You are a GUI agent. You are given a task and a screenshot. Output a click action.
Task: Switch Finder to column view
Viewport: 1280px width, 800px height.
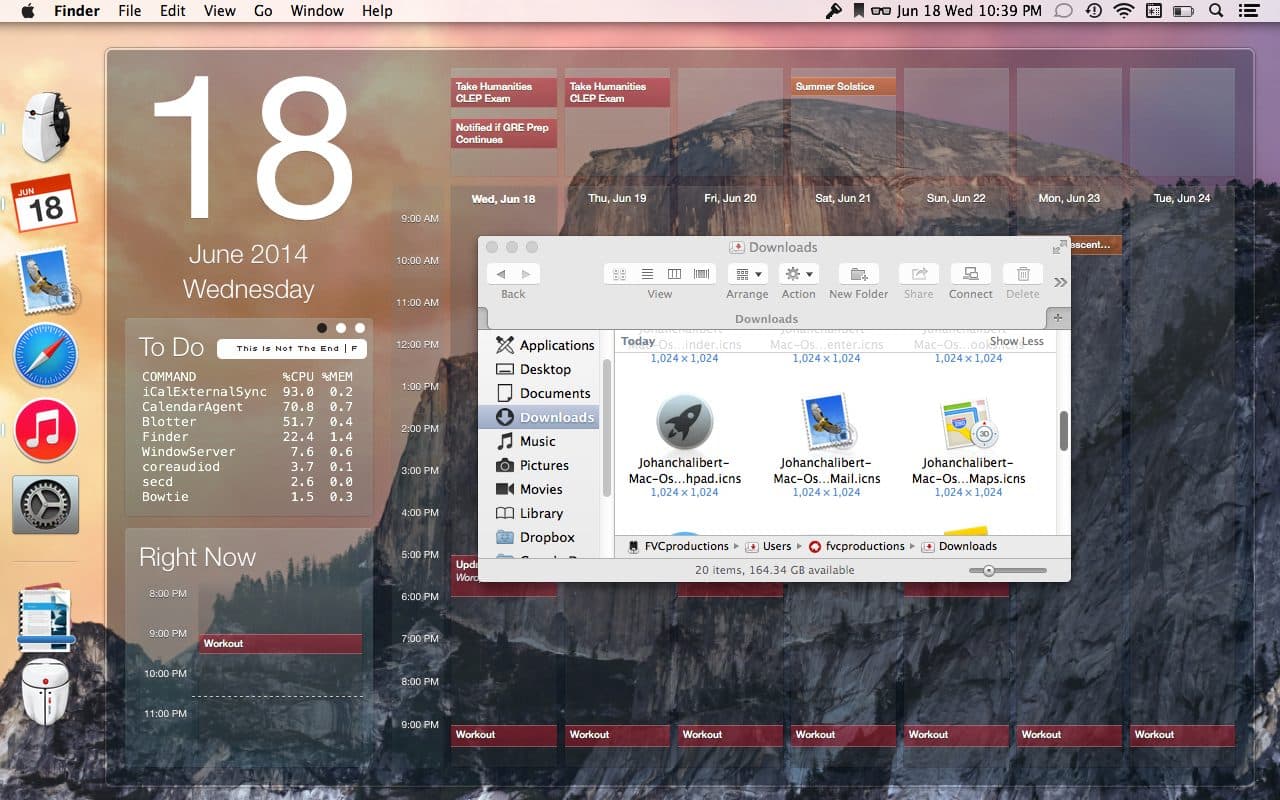tap(674, 274)
